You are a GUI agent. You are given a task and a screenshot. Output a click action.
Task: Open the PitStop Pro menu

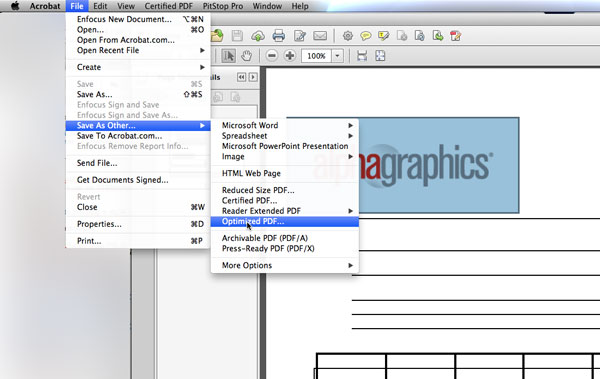pyautogui.click(x=223, y=6)
